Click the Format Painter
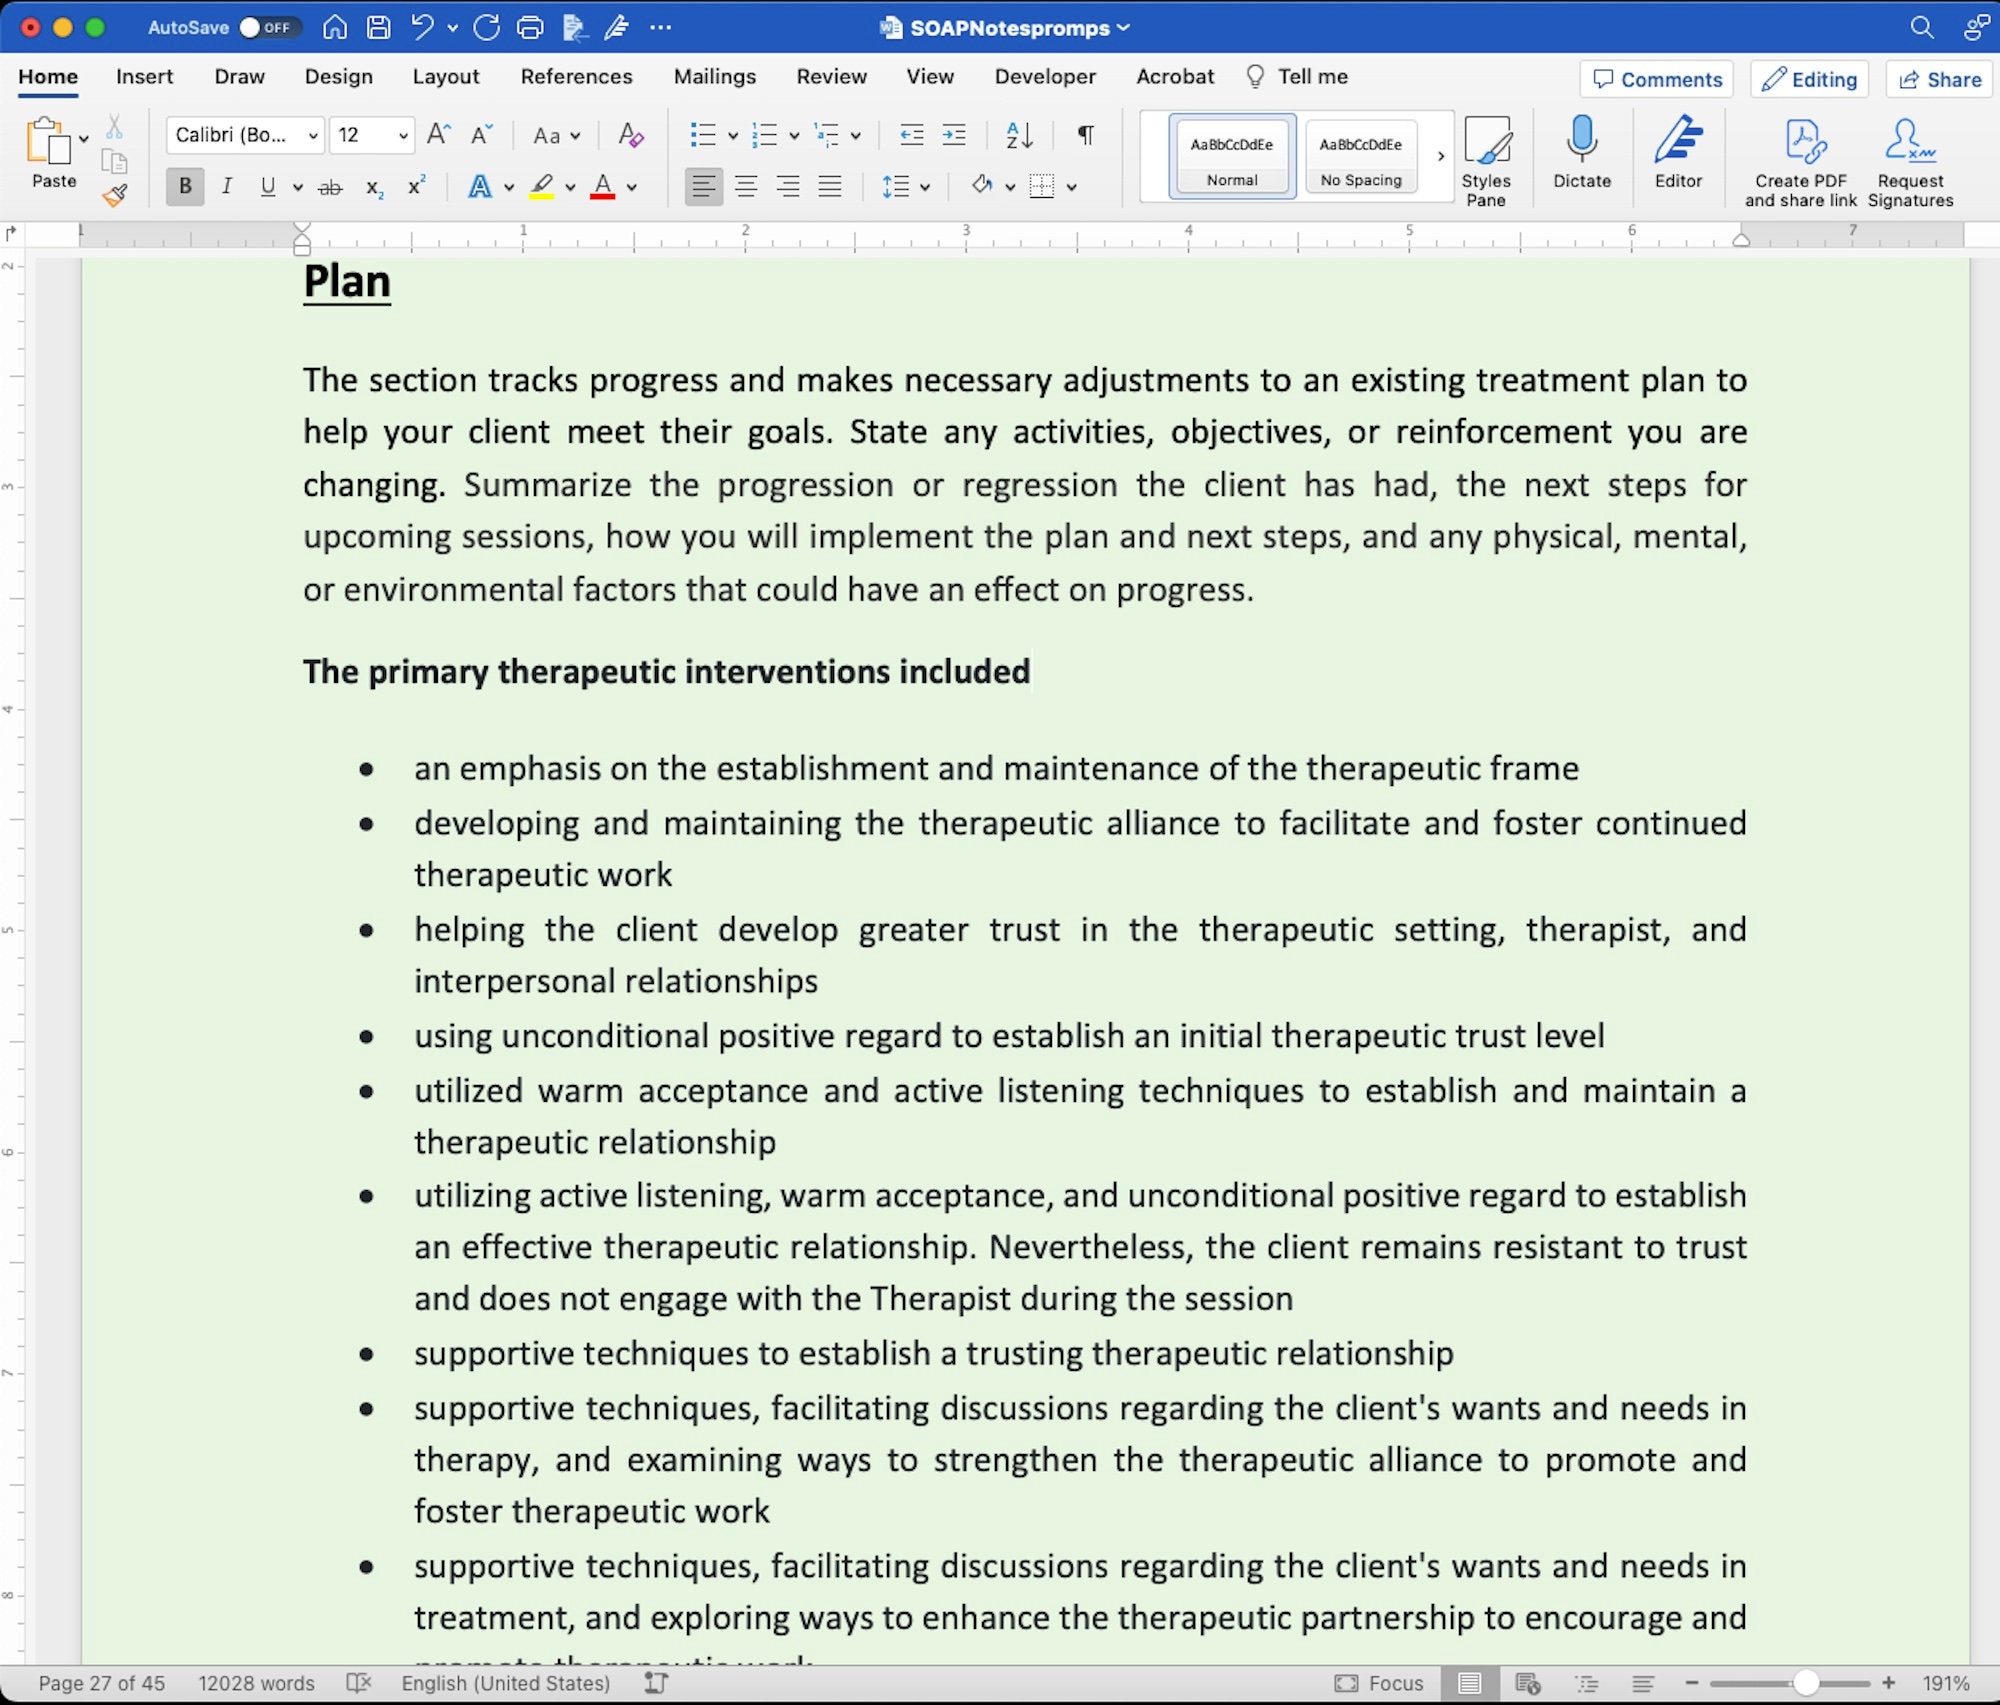Viewport: 2000px width, 1705px height. [x=114, y=196]
